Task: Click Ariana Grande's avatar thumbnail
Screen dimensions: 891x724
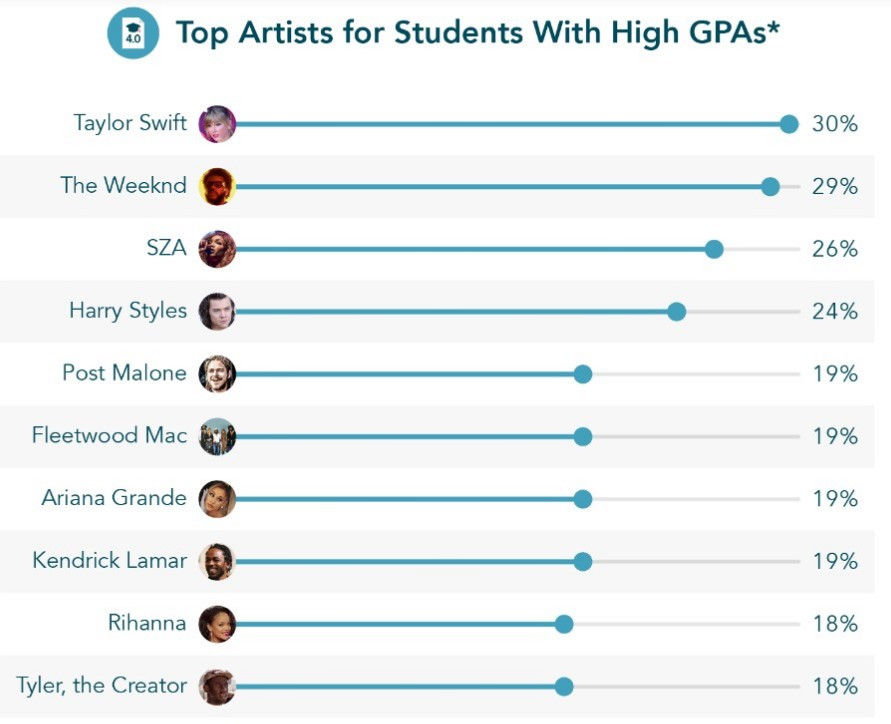Action: click(x=217, y=499)
